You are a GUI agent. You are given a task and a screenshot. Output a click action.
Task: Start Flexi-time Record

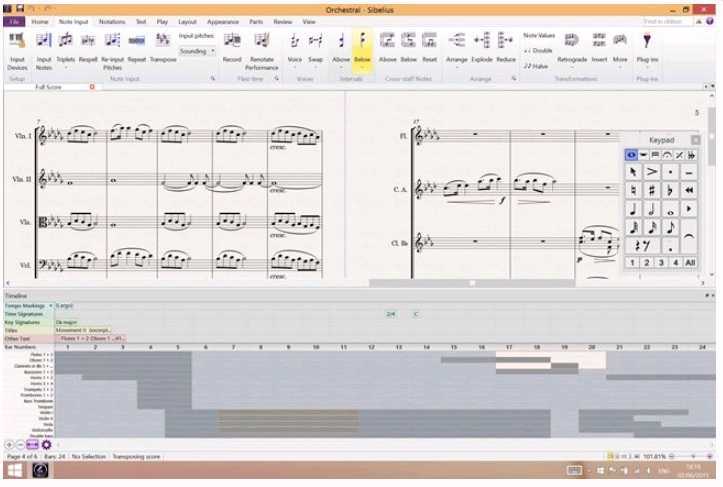232,41
